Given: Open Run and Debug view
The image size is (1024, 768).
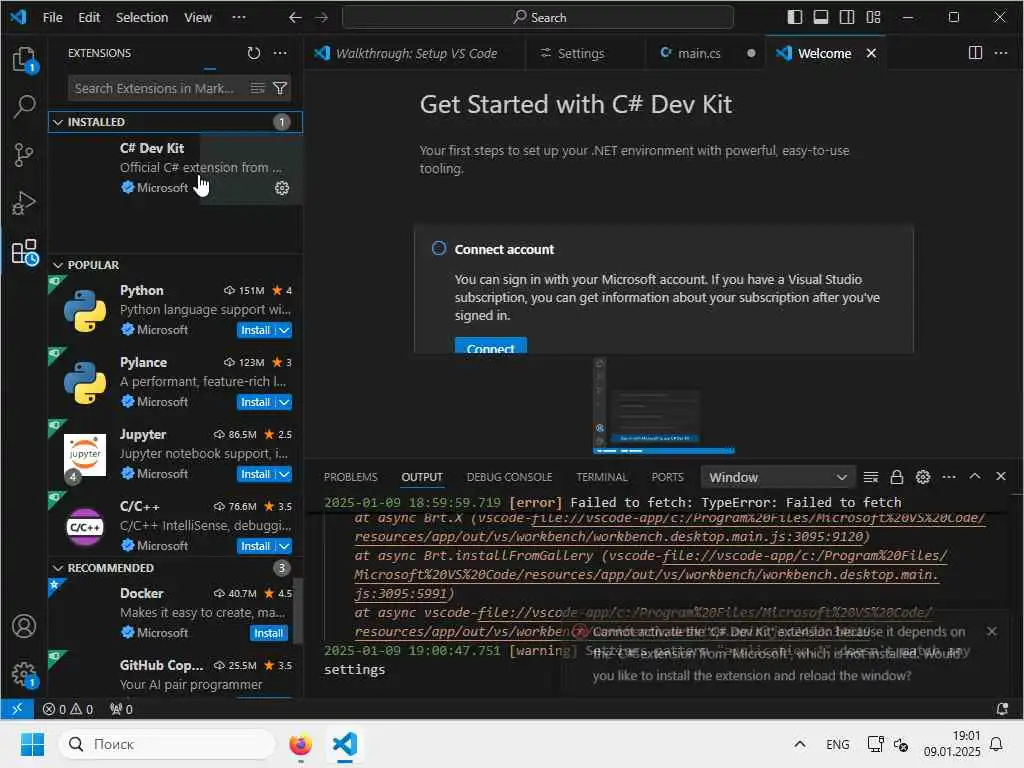Looking at the screenshot, I should [24, 204].
